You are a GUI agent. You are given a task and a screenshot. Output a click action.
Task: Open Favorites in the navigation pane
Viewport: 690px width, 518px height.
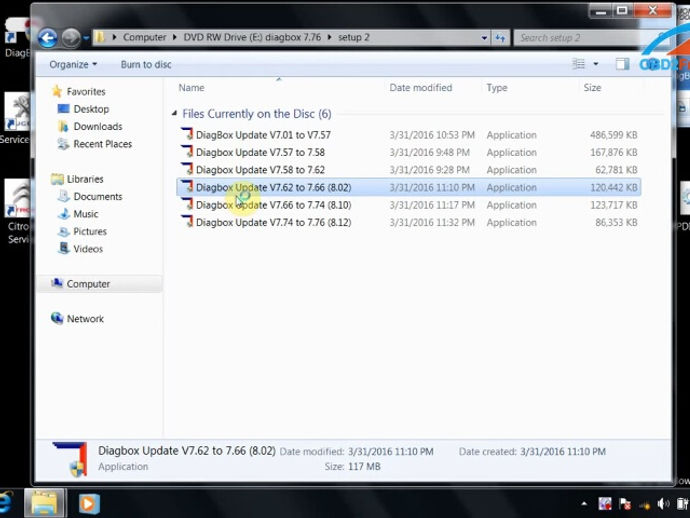click(x=86, y=92)
